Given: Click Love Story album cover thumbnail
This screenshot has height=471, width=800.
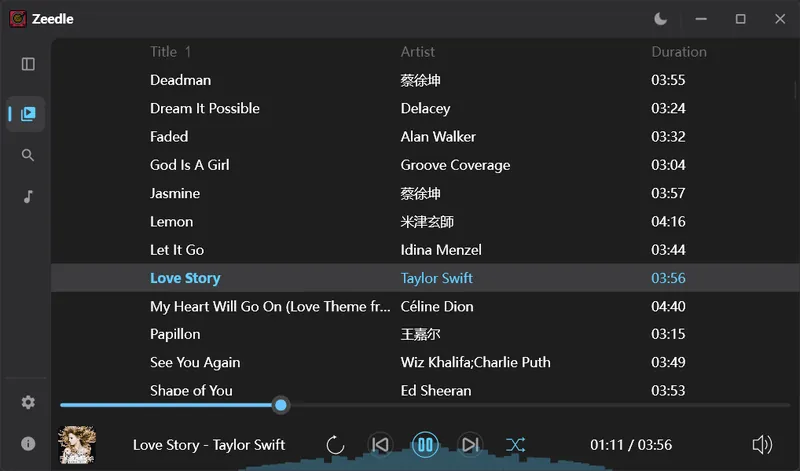Looking at the screenshot, I should (x=77, y=444).
